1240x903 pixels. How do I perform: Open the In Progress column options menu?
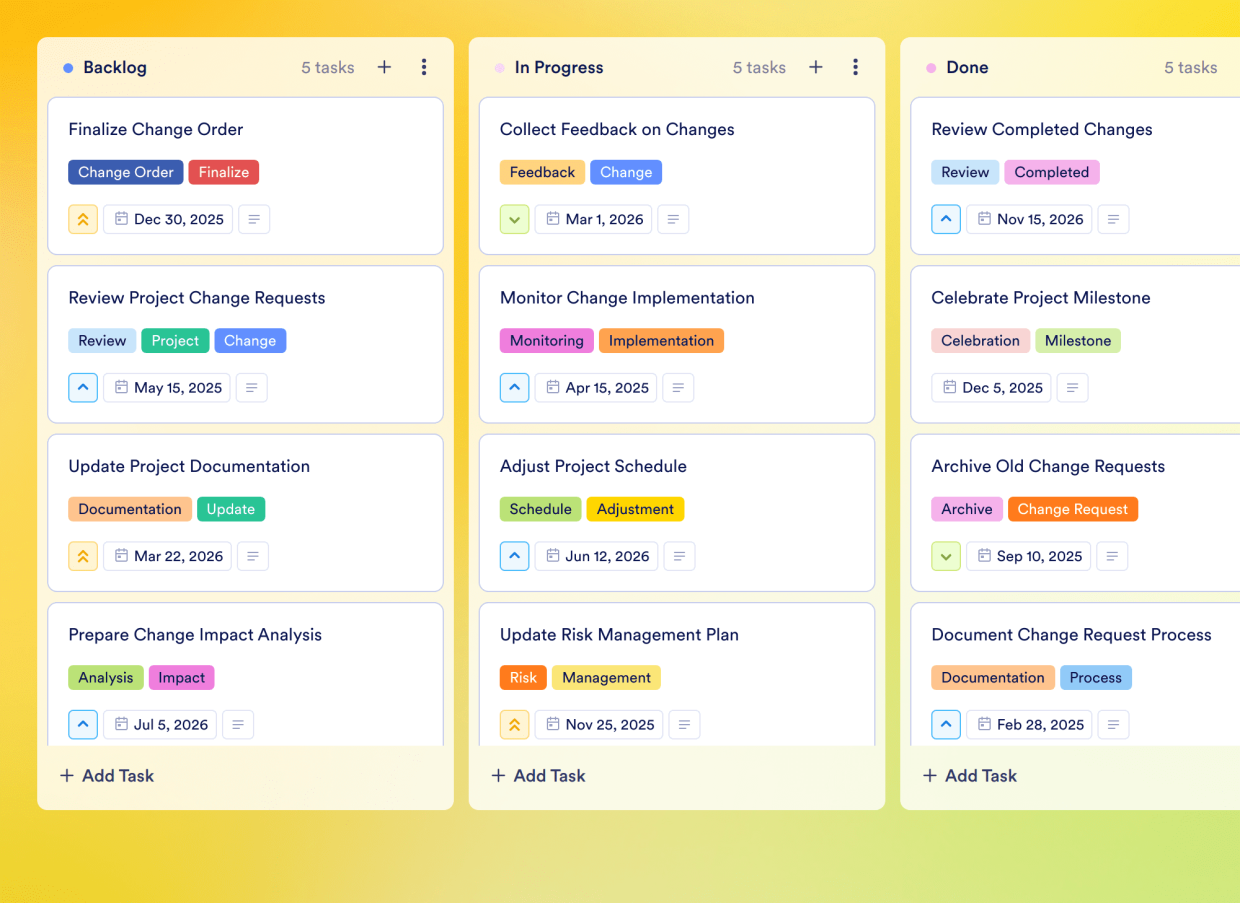[x=856, y=67]
